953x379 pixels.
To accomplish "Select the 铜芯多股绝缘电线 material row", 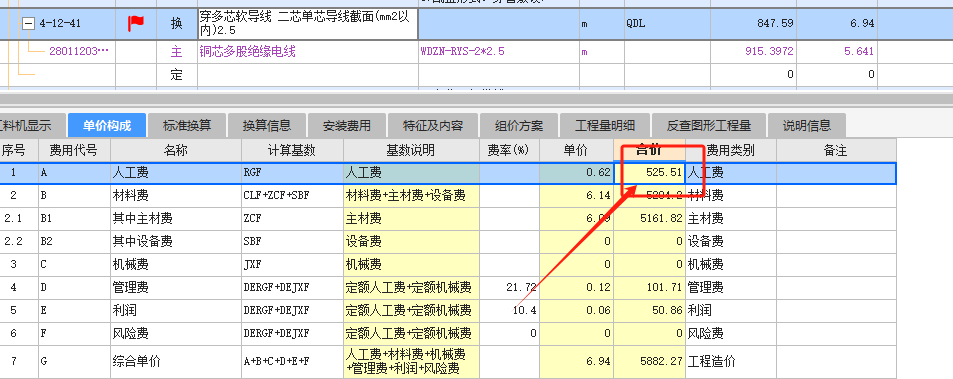I will point(308,52).
